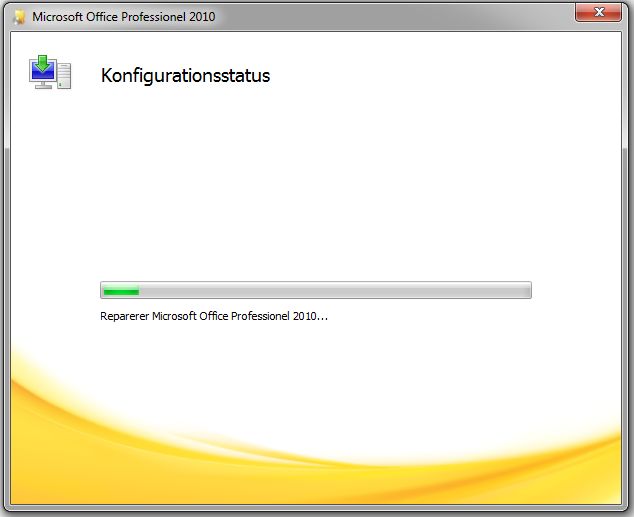634x517 pixels.
Task: Click the "Reparerer Microsoft Office Professionel 2010..." status text
Action: 214,316
